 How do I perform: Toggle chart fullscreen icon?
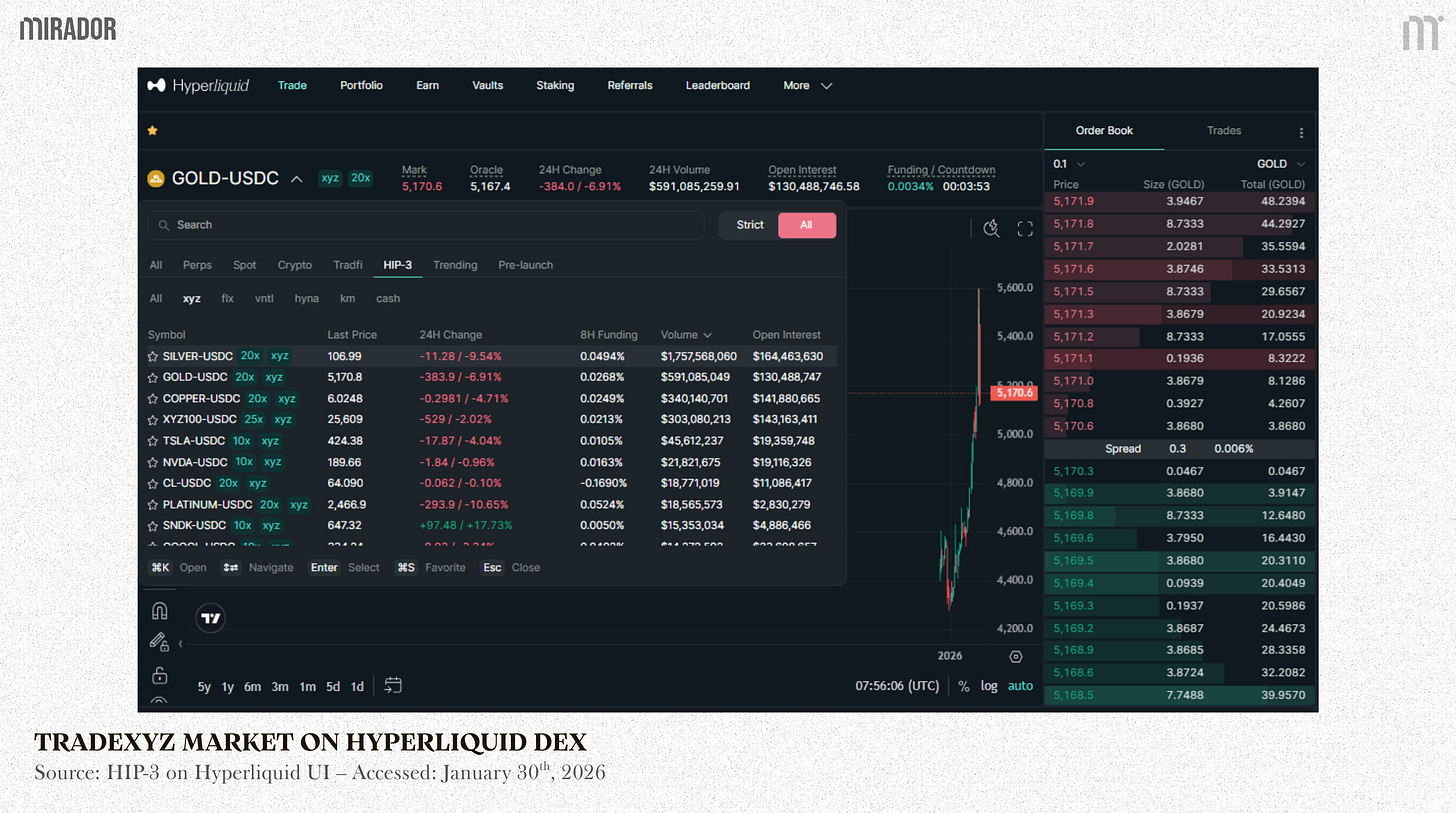(x=1025, y=229)
